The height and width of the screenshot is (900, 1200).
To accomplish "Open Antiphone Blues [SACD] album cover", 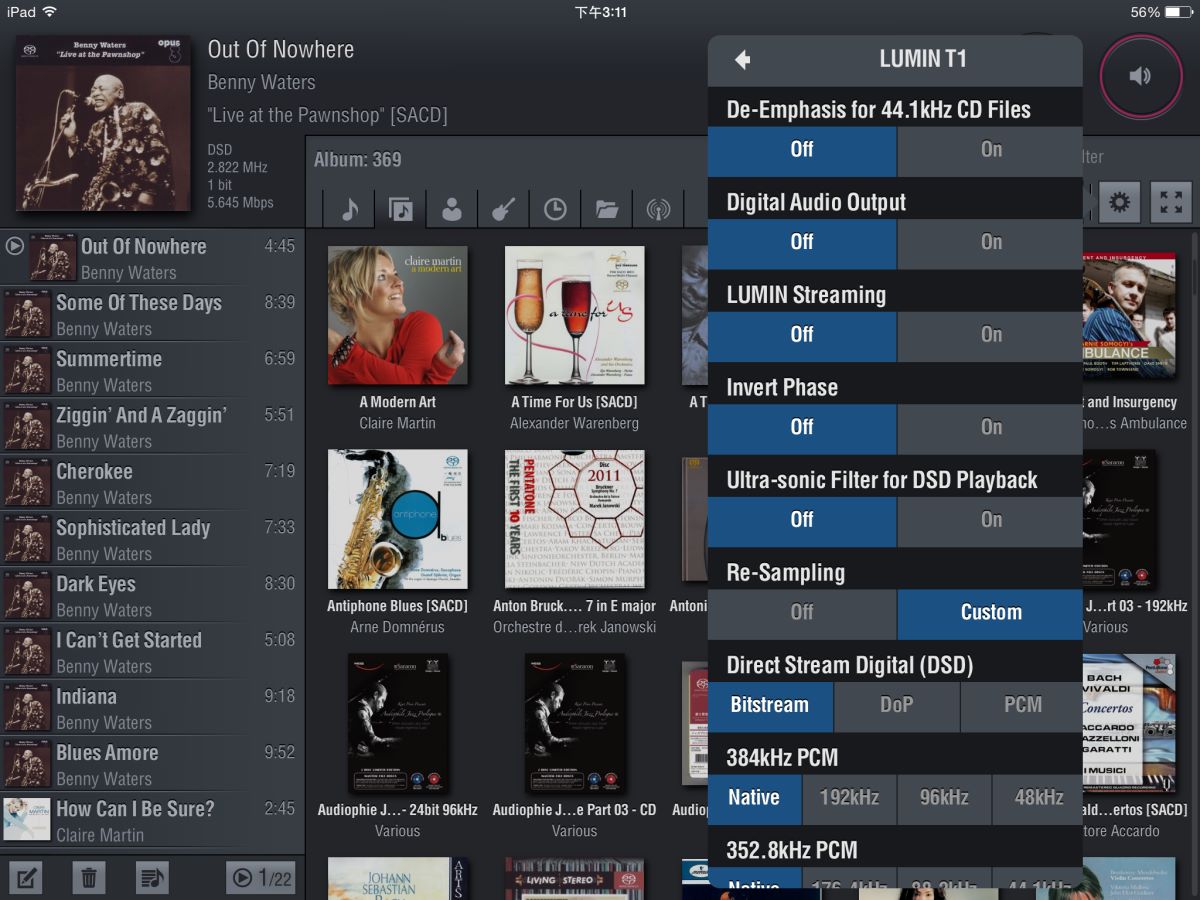I will (398, 519).
